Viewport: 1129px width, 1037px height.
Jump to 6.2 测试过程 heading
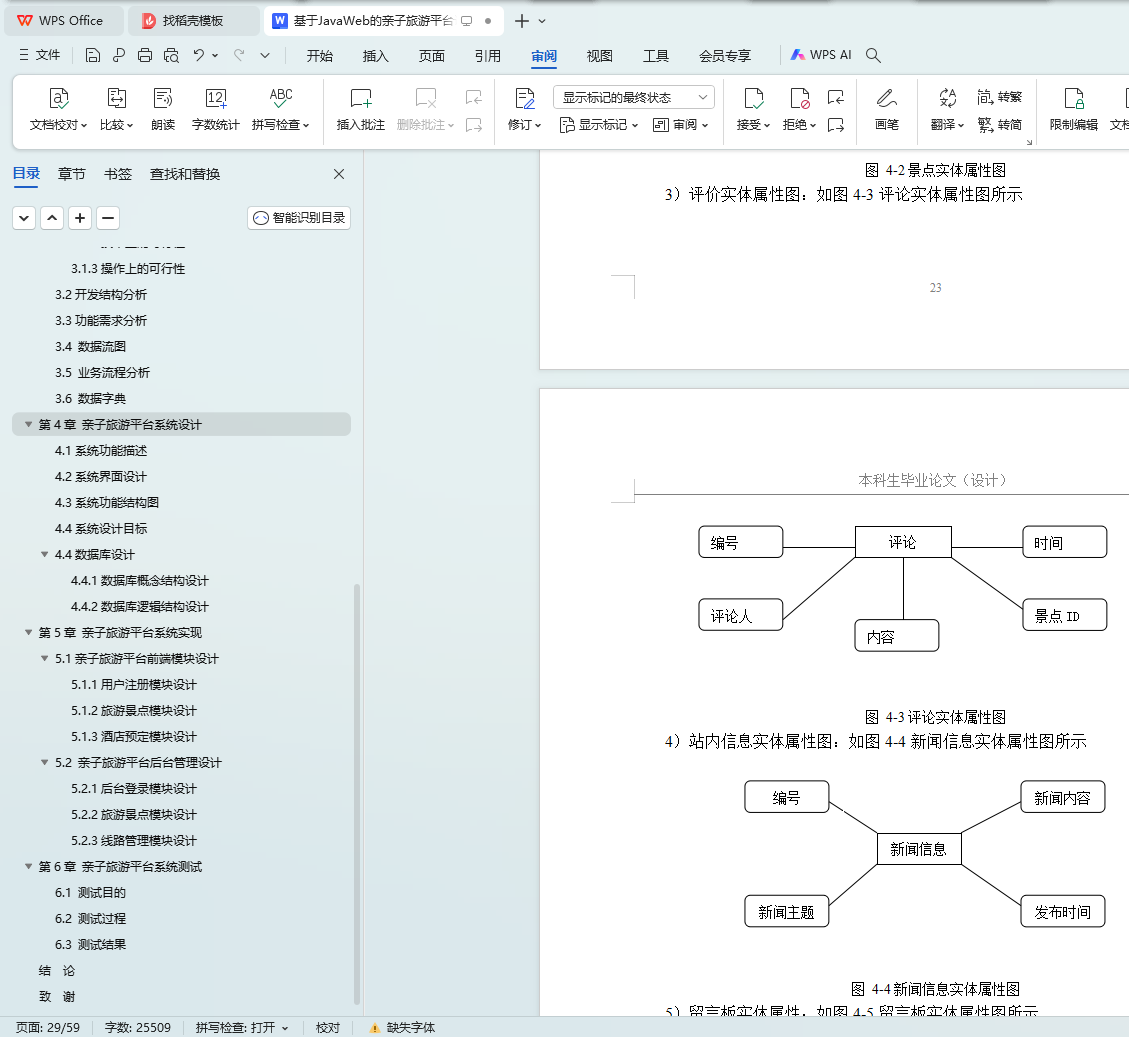(x=90, y=918)
